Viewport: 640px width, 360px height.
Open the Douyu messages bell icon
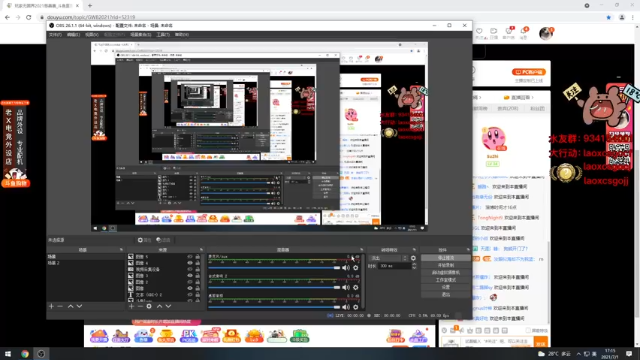pyautogui.click(x=523, y=31)
